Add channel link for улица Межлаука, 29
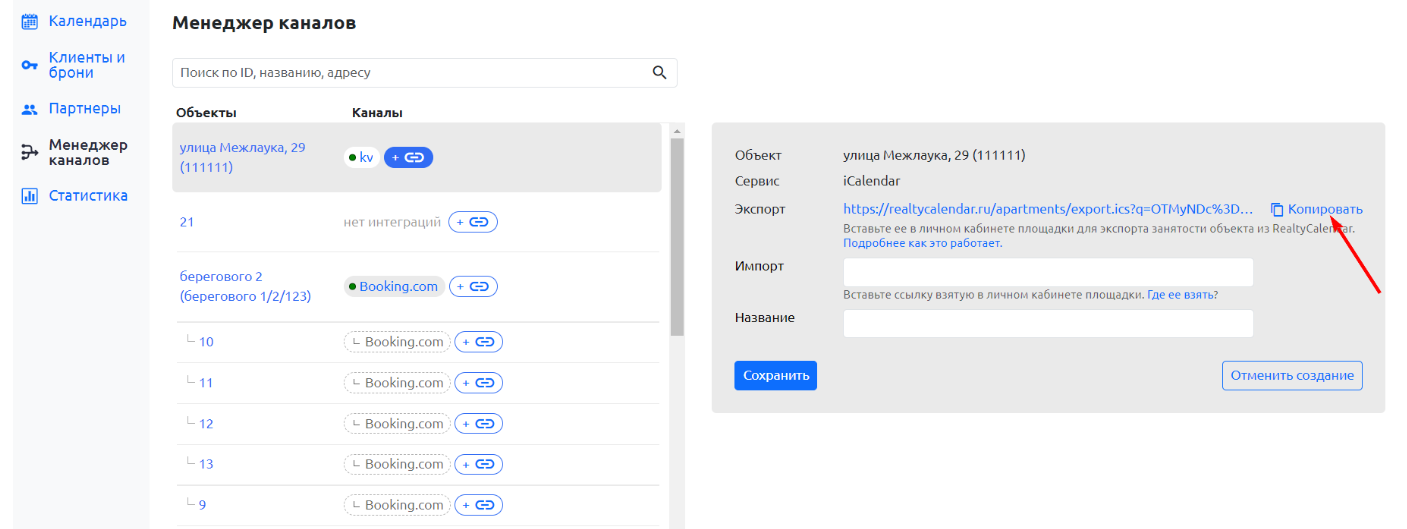Image resolution: width=1407 pixels, height=529 pixels. [x=408, y=158]
